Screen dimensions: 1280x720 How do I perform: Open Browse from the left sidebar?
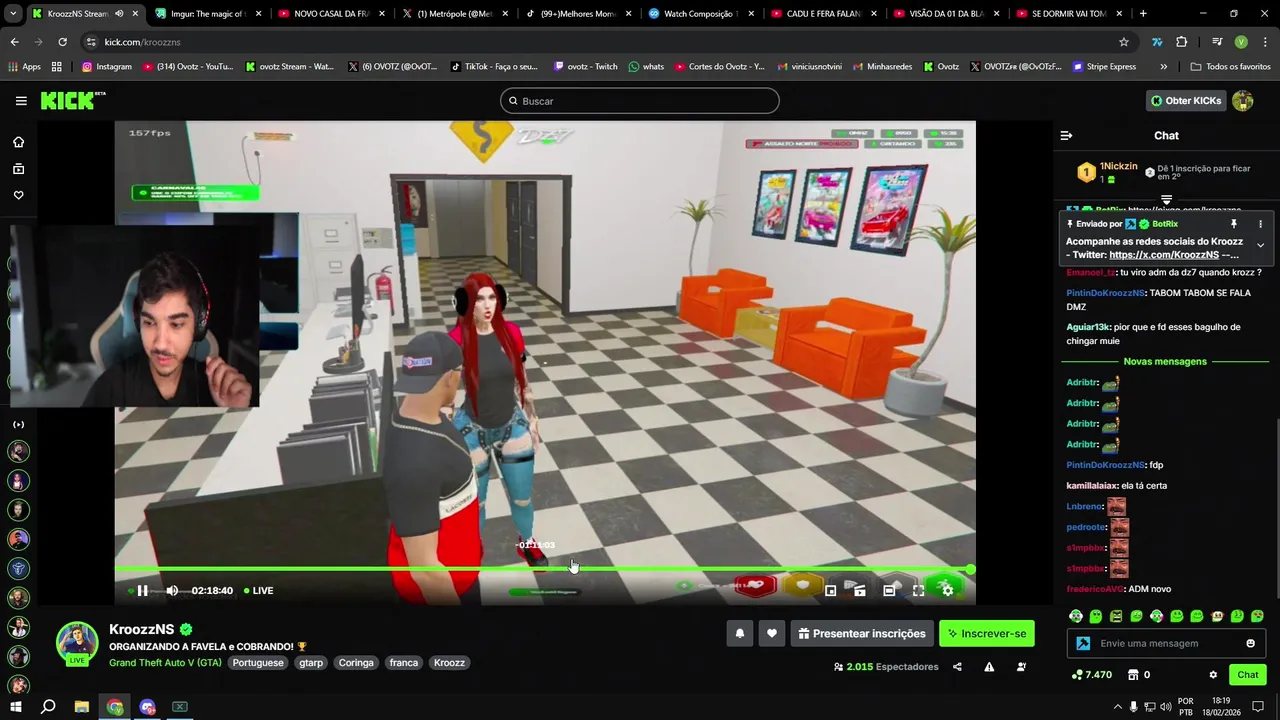(18, 169)
